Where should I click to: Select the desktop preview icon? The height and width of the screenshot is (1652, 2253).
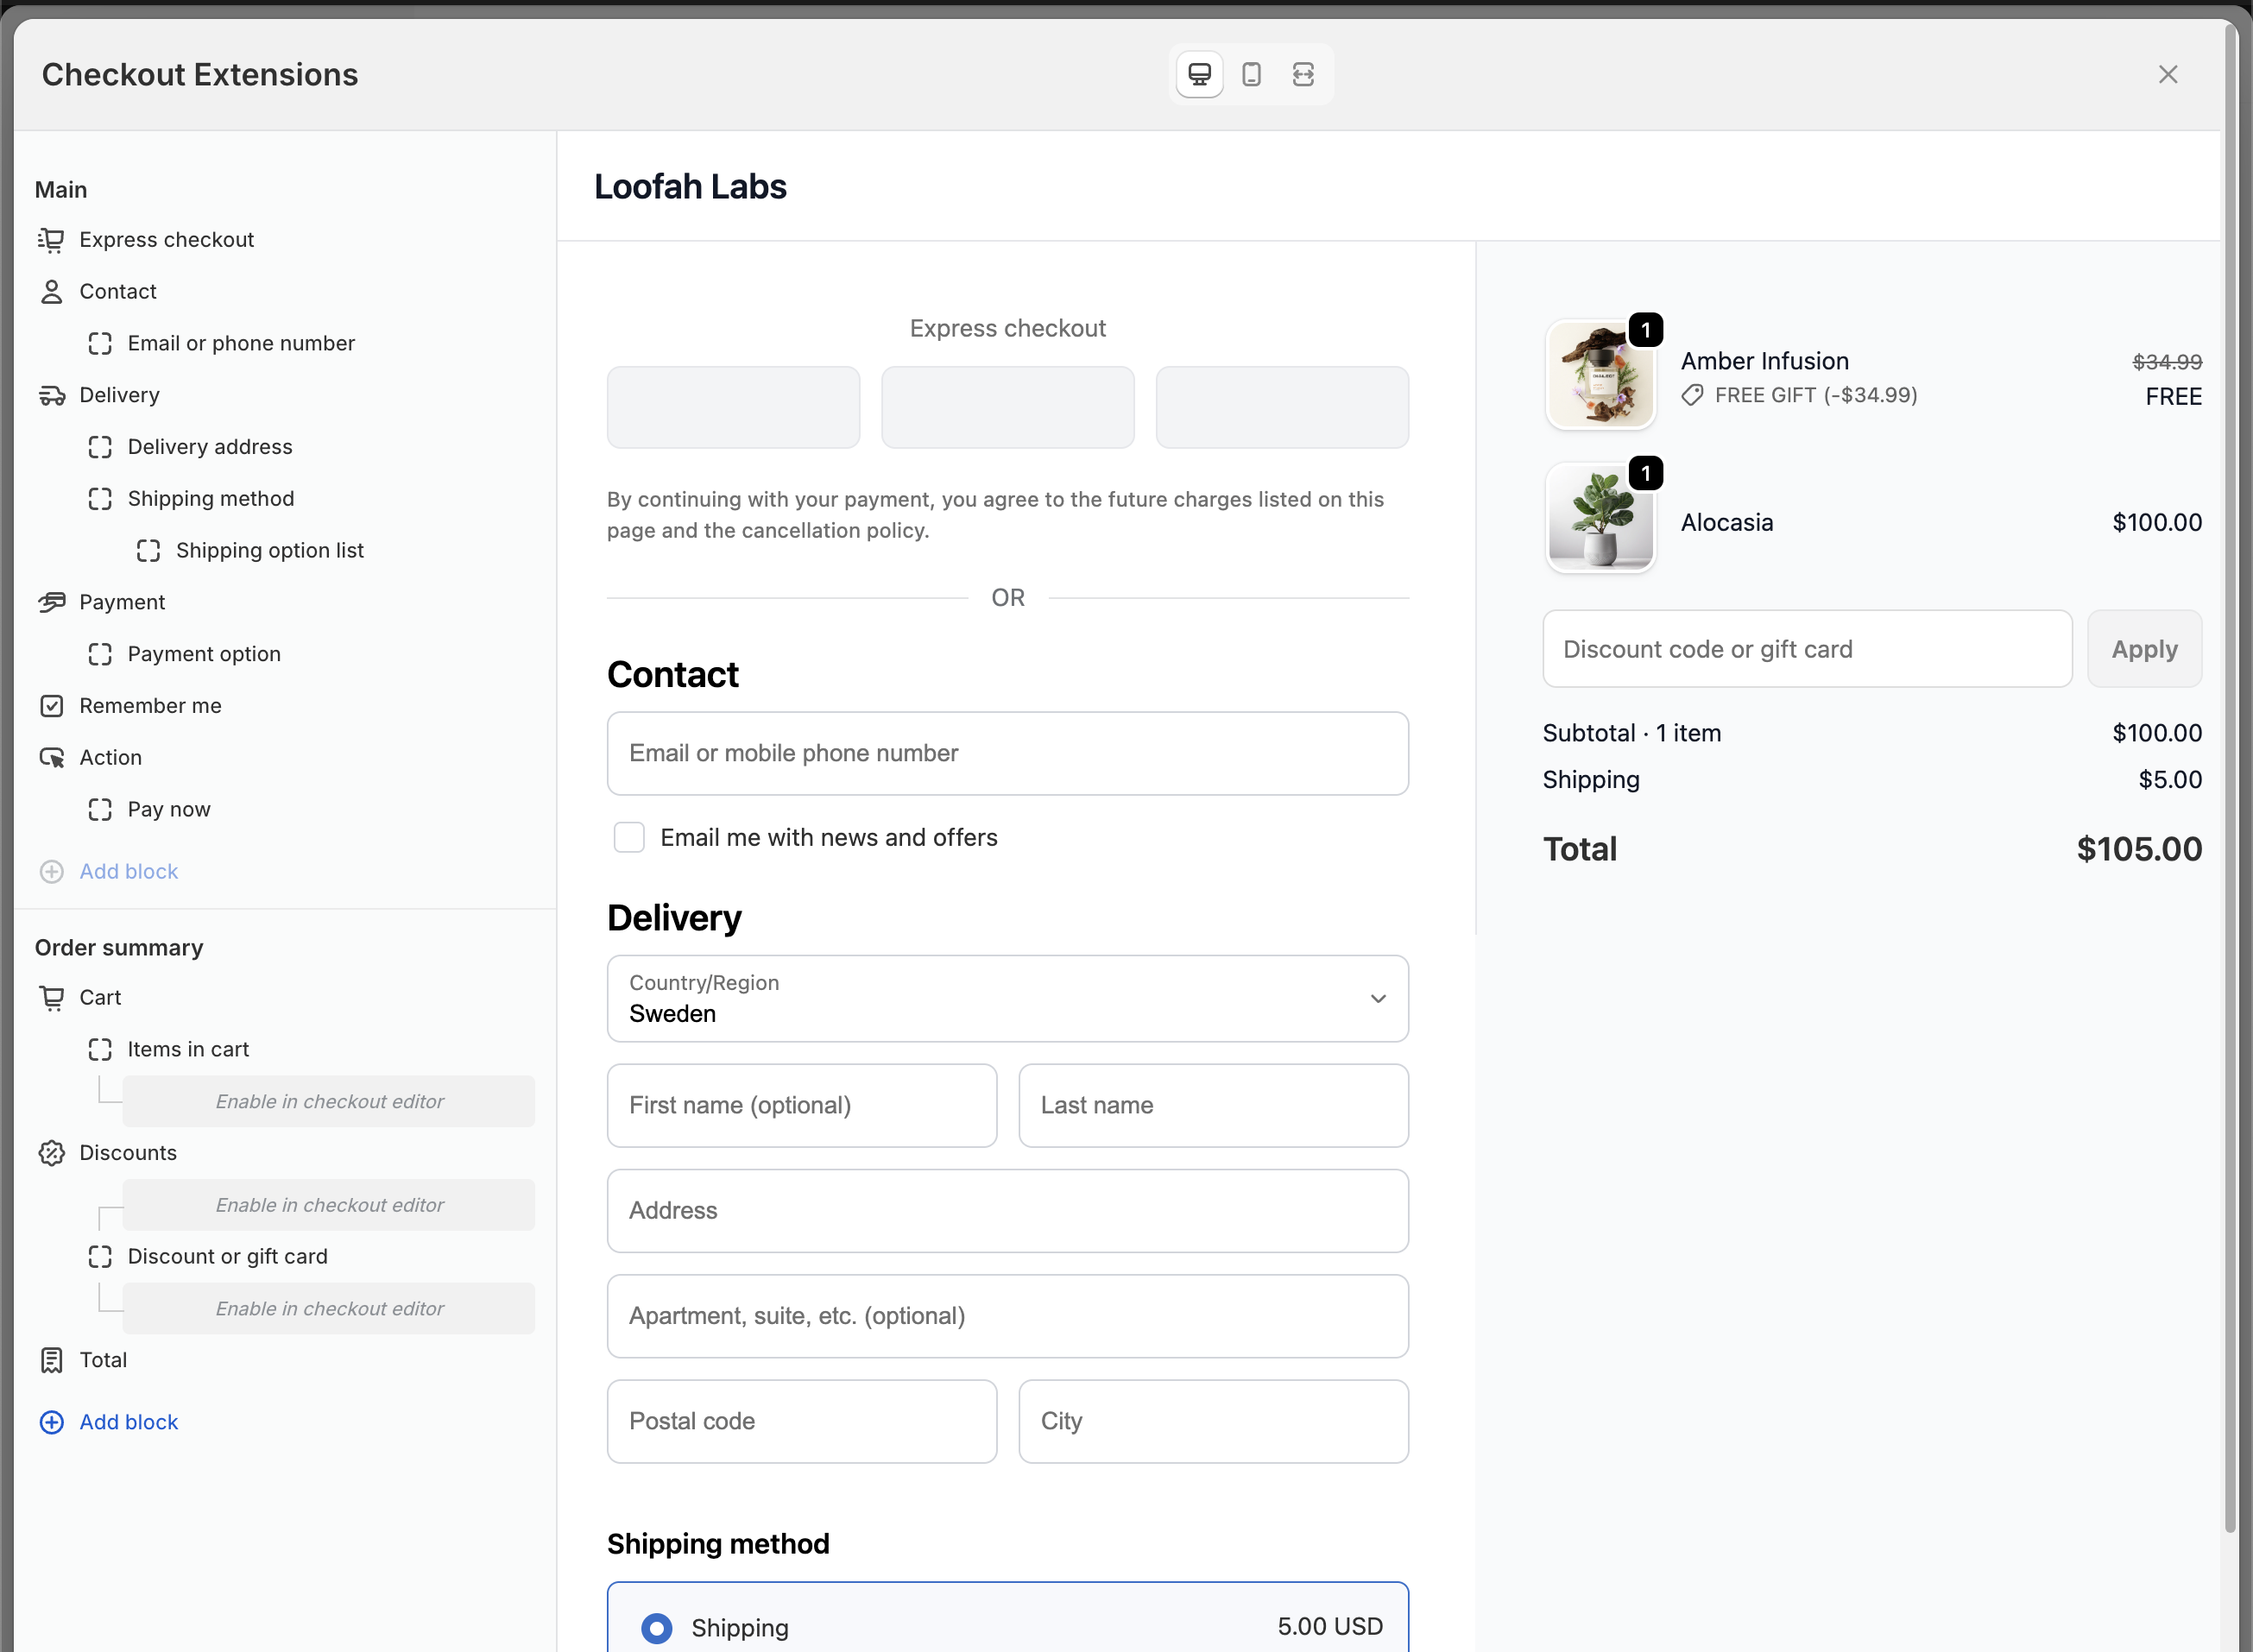(x=1199, y=73)
